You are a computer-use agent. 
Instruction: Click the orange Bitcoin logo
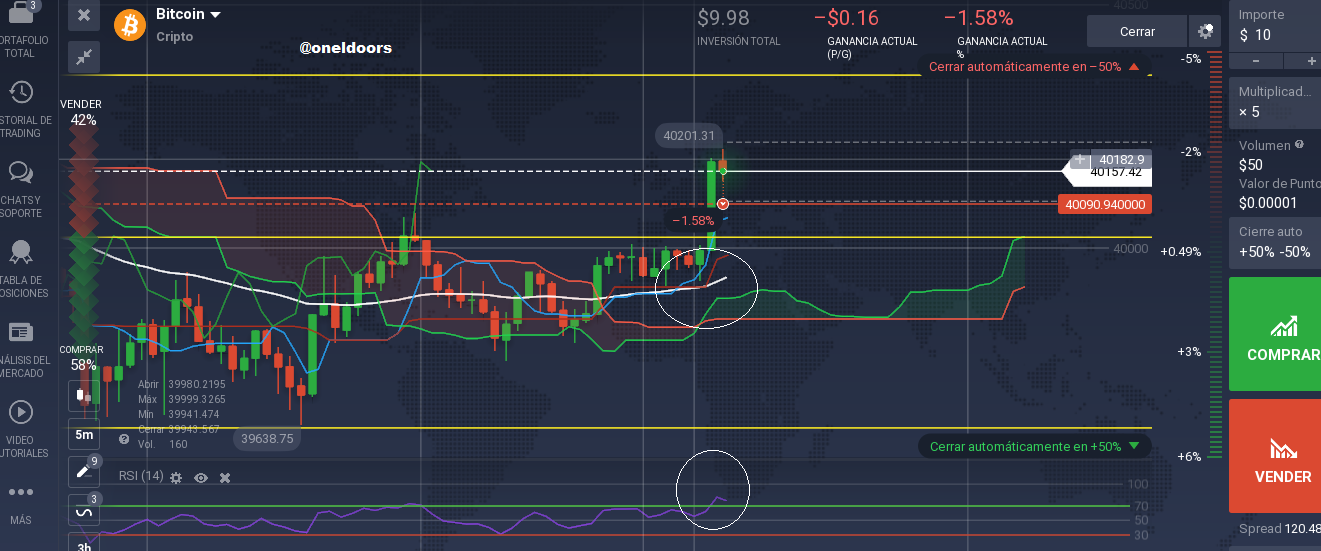pos(130,25)
